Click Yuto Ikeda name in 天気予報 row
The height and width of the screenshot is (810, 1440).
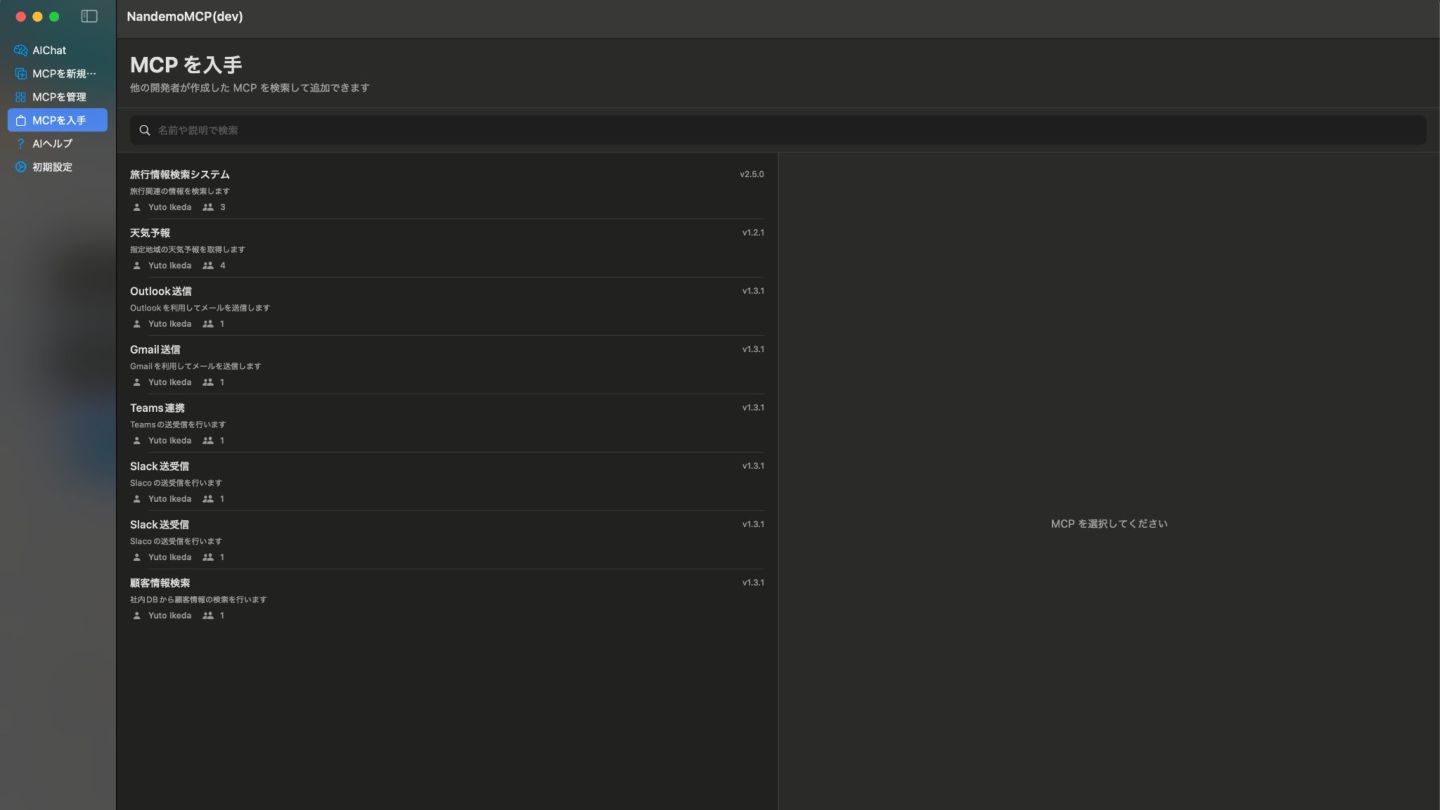pos(170,265)
